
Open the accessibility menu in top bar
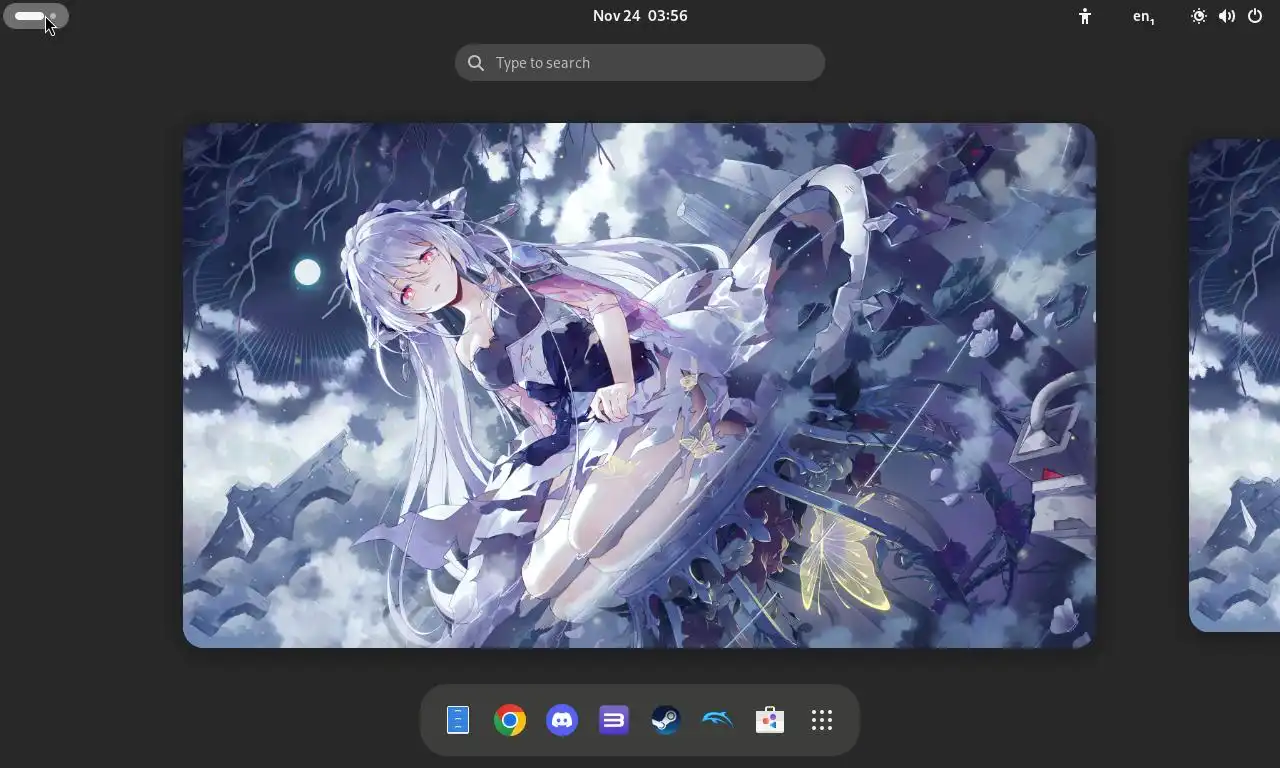(1085, 16)
